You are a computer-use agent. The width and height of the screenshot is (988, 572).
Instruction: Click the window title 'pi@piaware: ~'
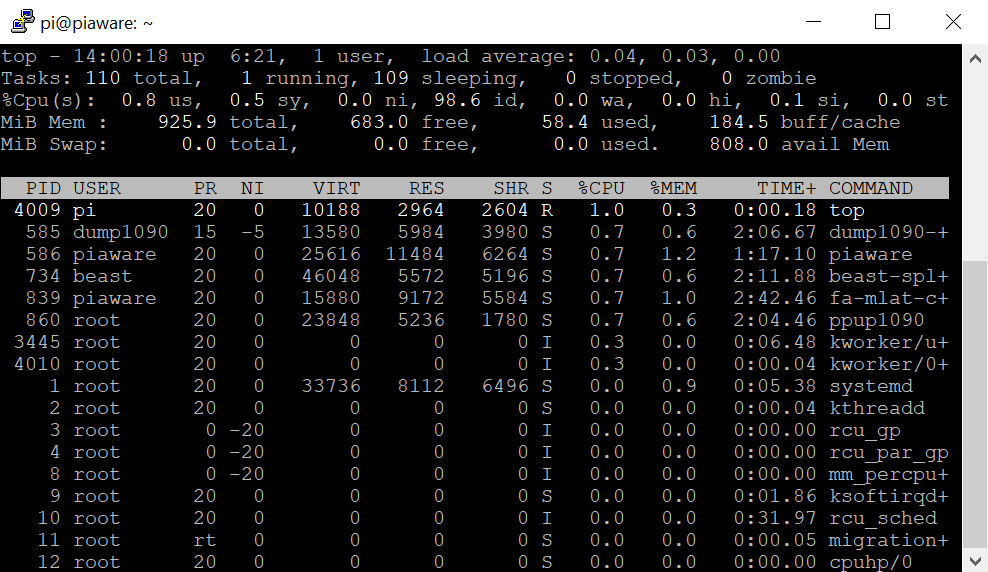(96, 23)
